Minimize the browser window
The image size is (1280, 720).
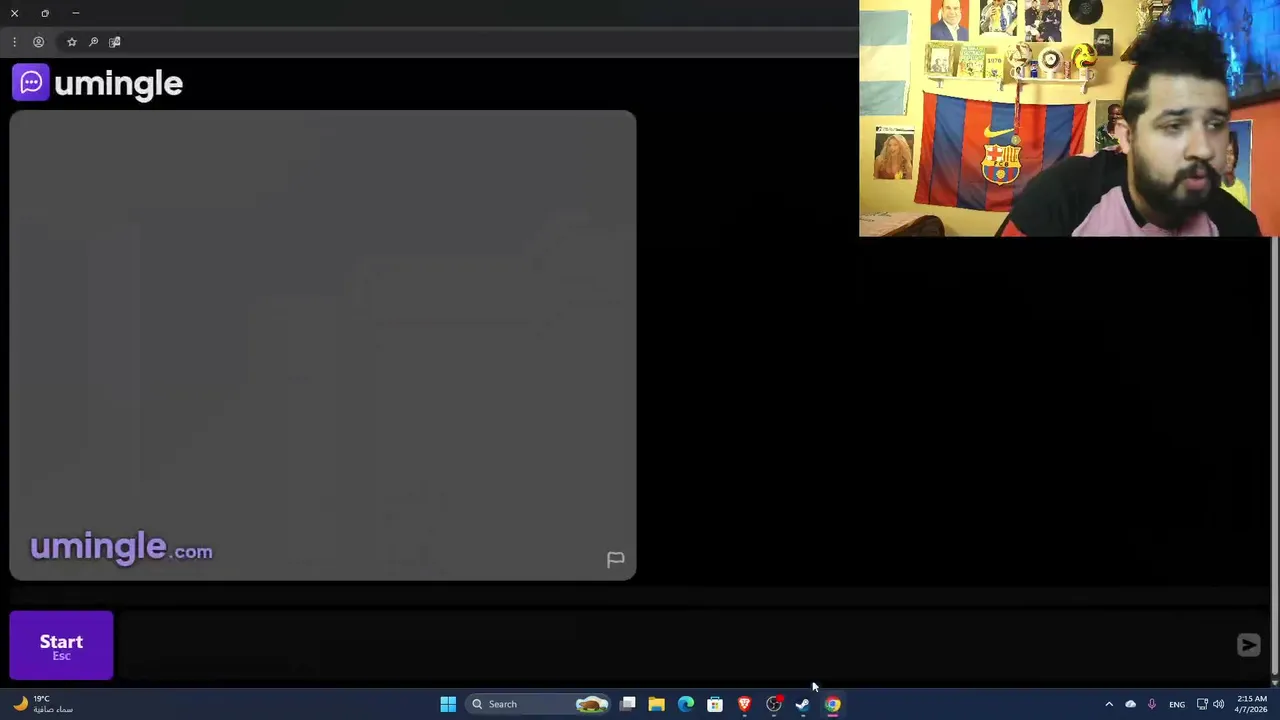click(x=75, y=13)
